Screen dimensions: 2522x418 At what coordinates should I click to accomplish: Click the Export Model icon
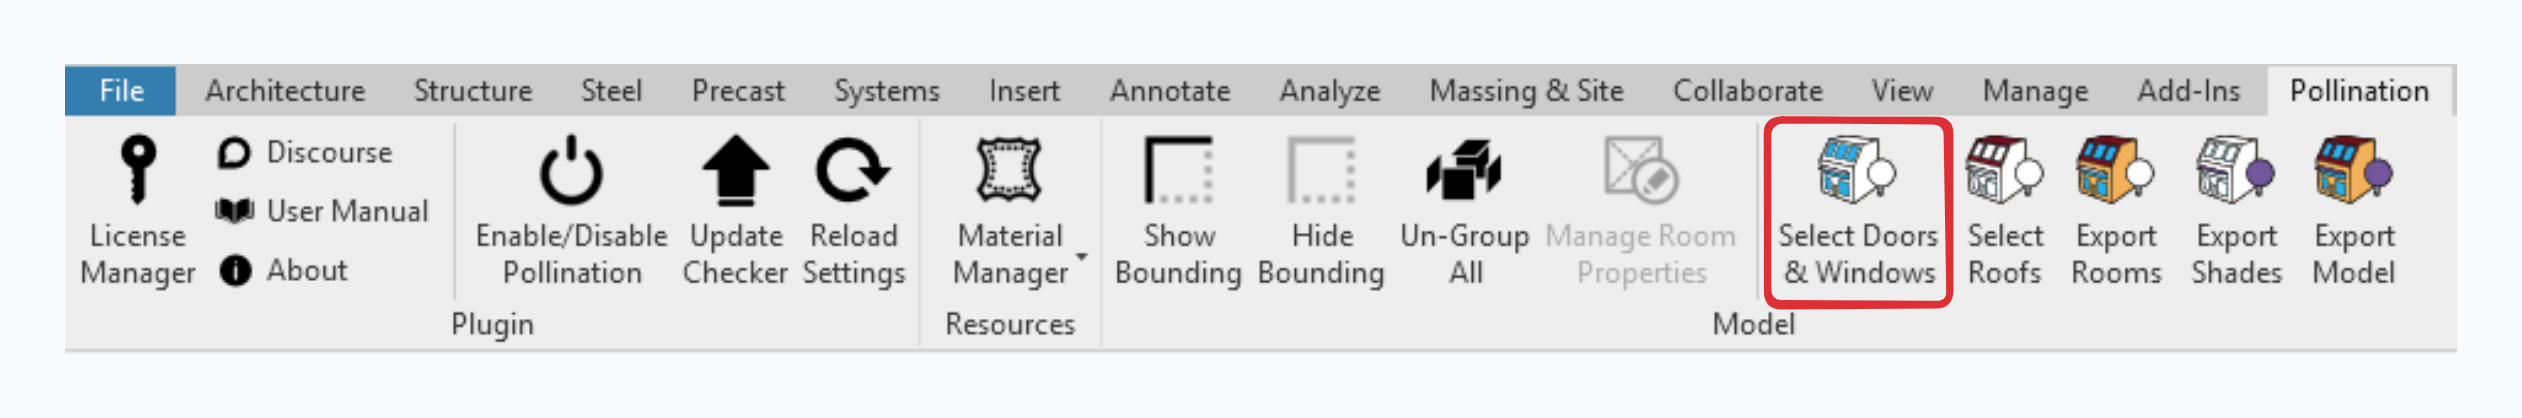[2354, 170]
